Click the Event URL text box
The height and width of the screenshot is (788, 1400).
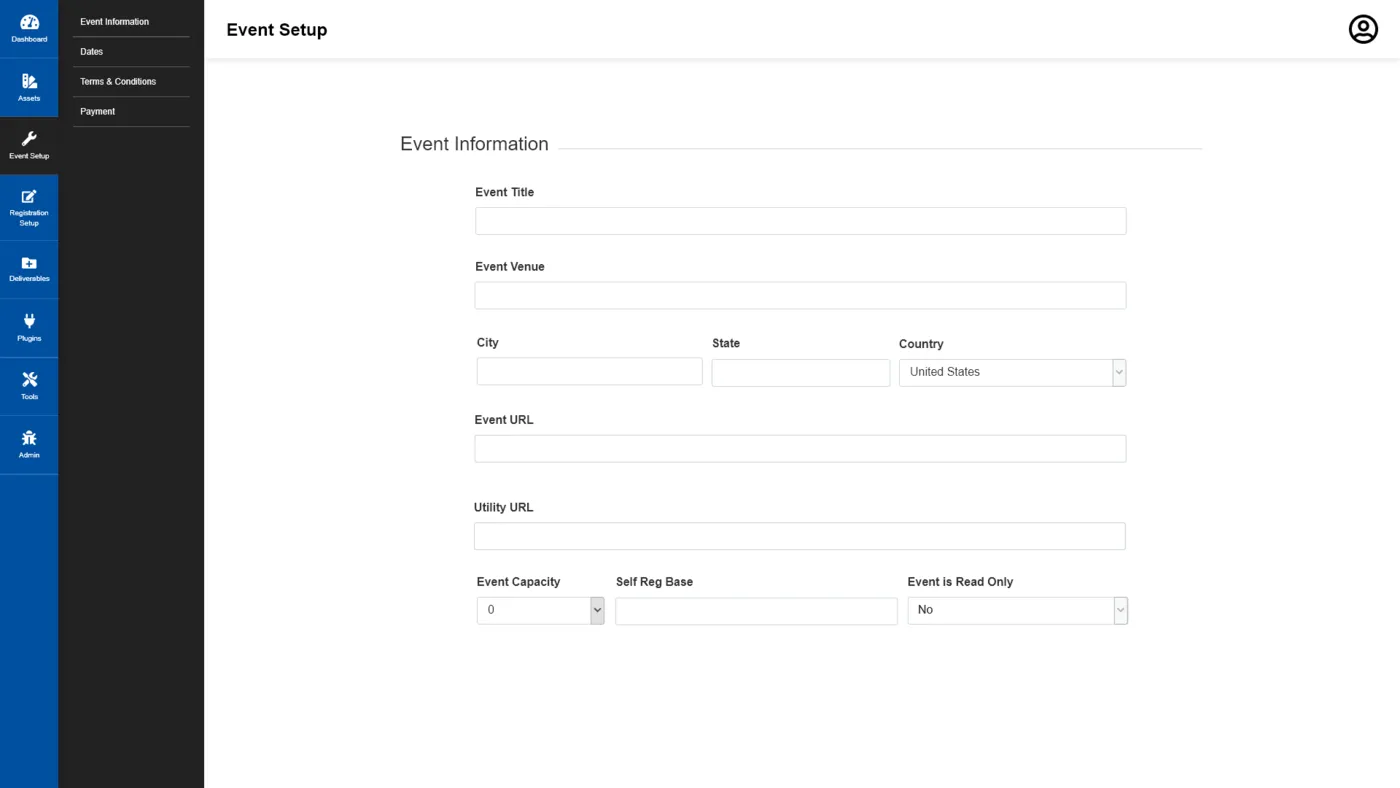[x=800, y=448]
